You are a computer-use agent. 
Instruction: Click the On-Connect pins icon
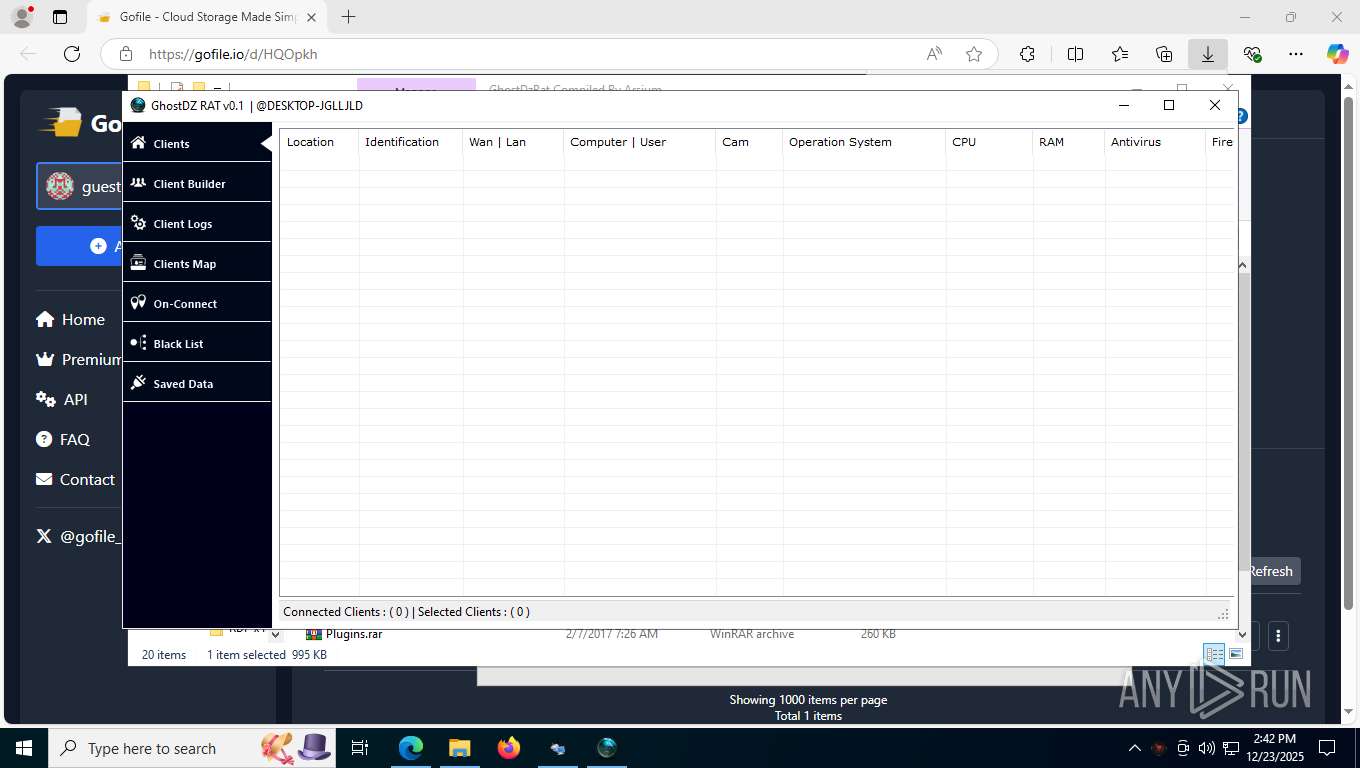[x=138, y=303]
